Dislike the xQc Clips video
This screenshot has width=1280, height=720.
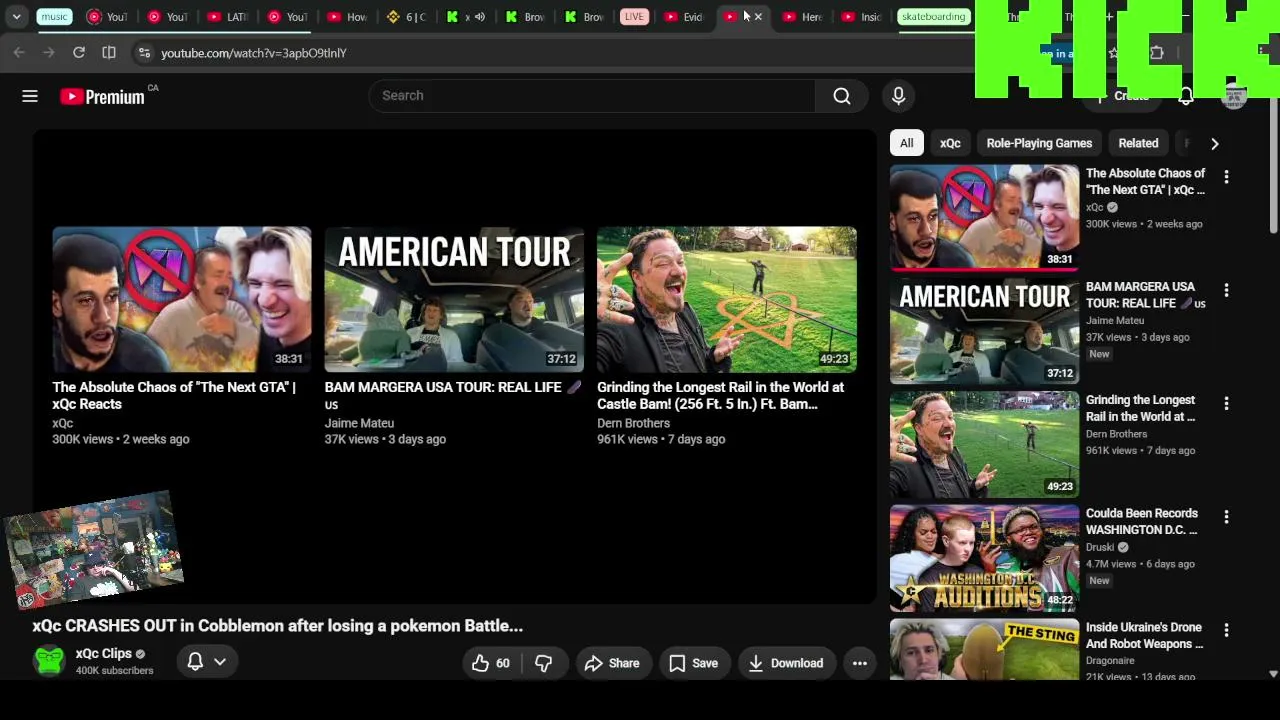pos(543,663)
